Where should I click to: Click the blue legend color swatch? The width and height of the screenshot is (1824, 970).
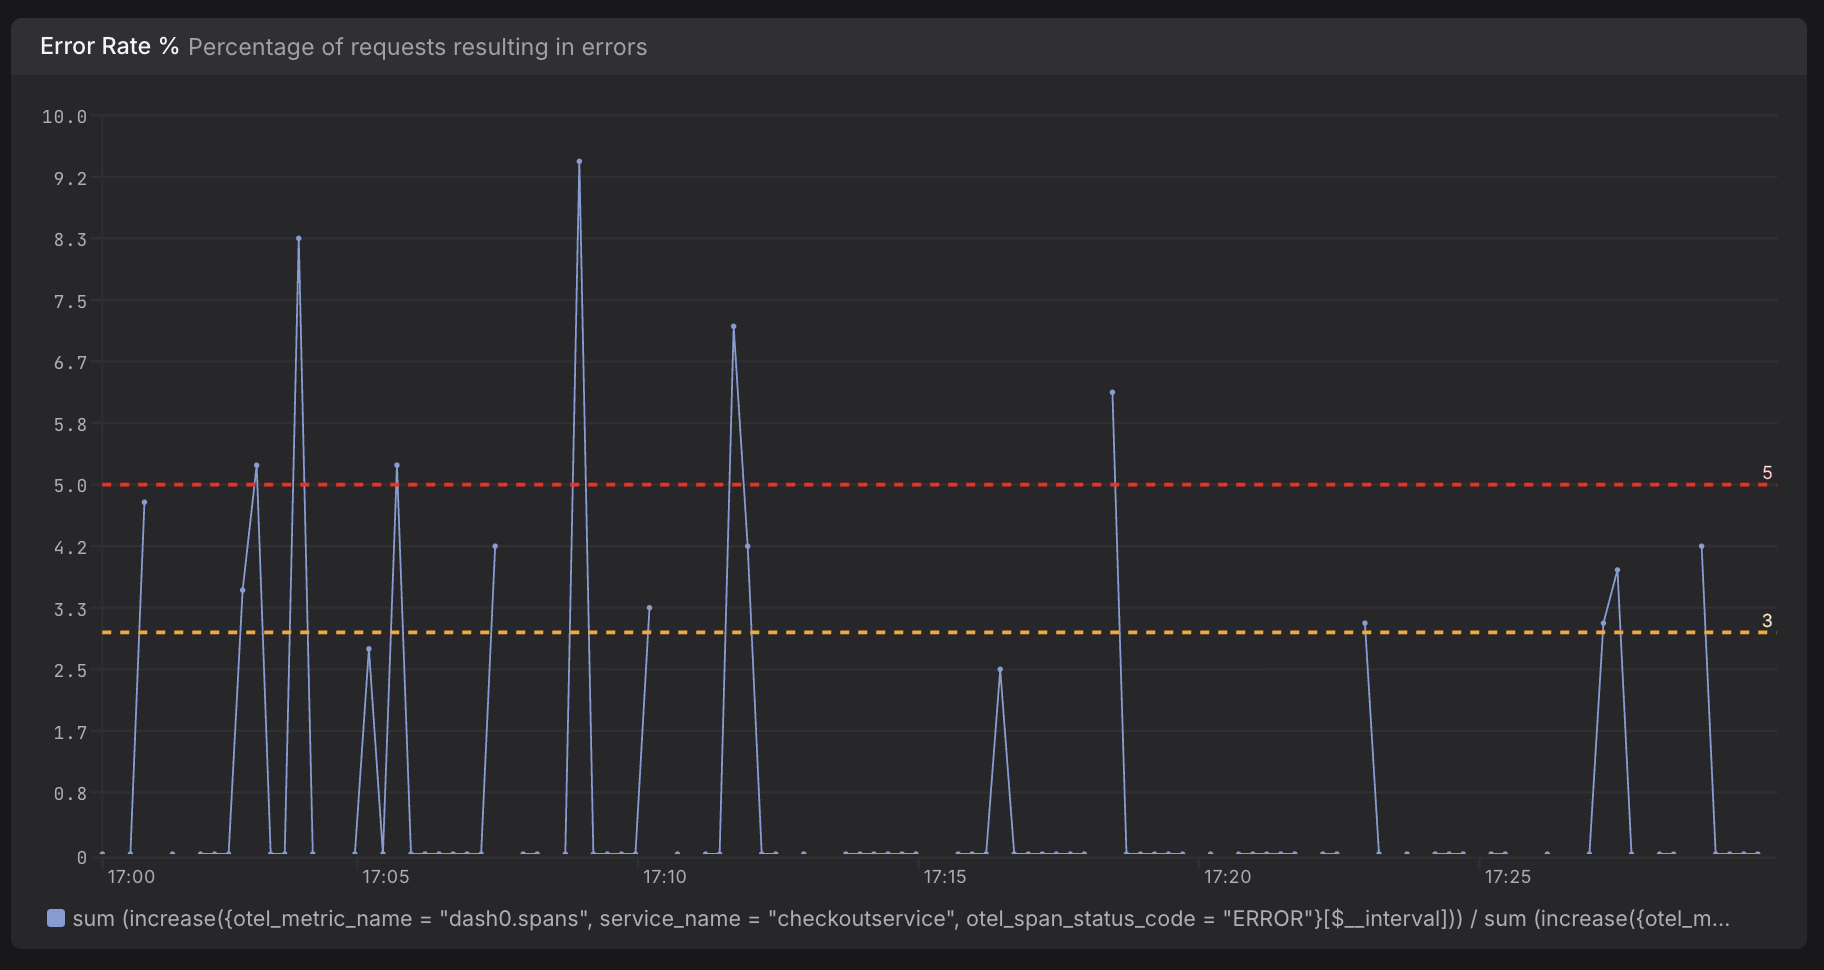click(56, 918)
